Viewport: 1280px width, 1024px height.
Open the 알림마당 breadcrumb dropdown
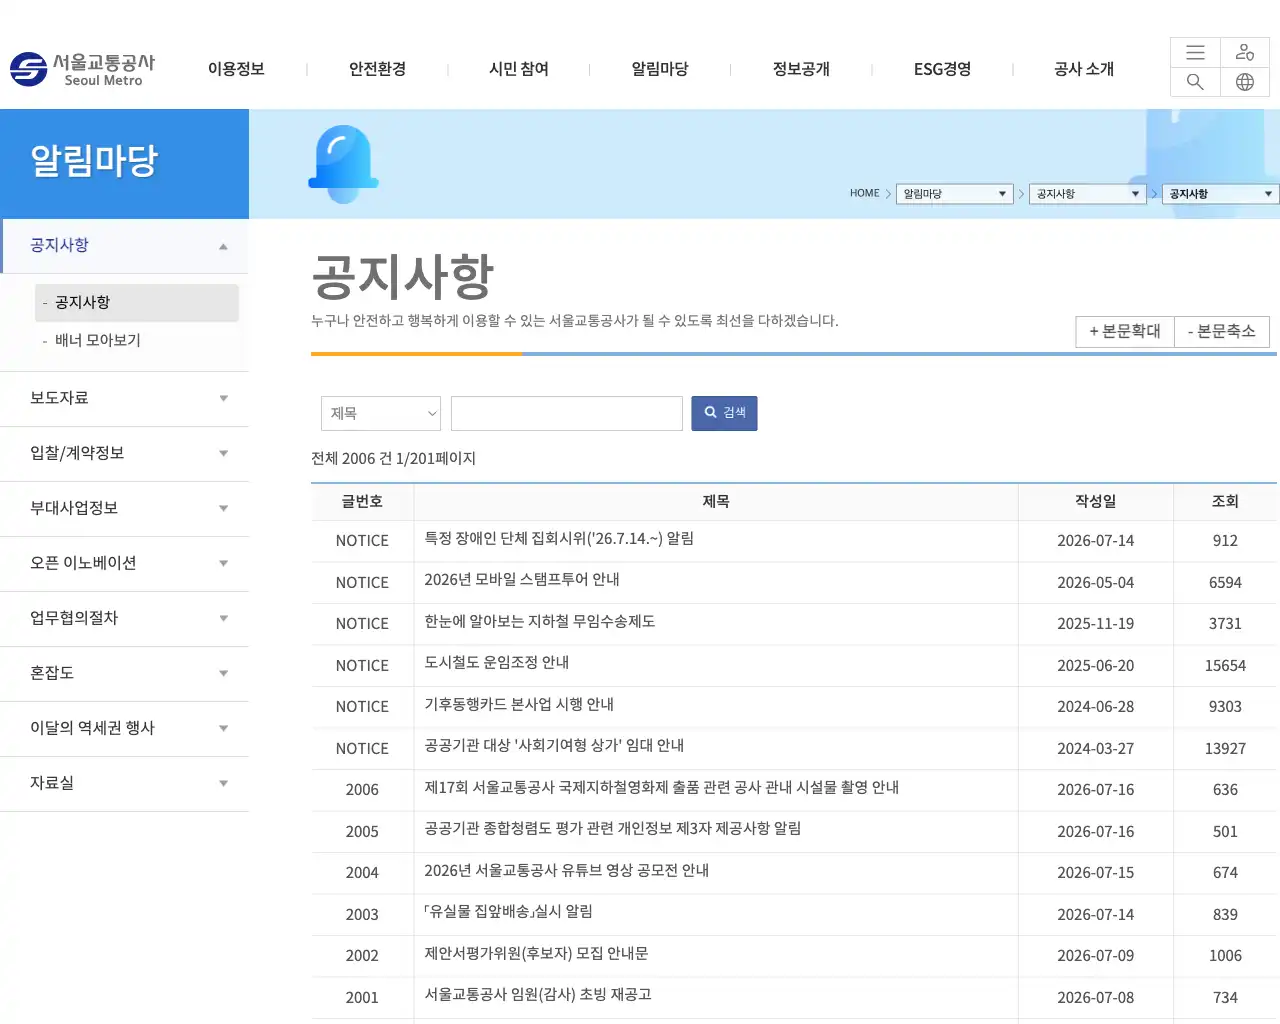(x=955, y=194)
